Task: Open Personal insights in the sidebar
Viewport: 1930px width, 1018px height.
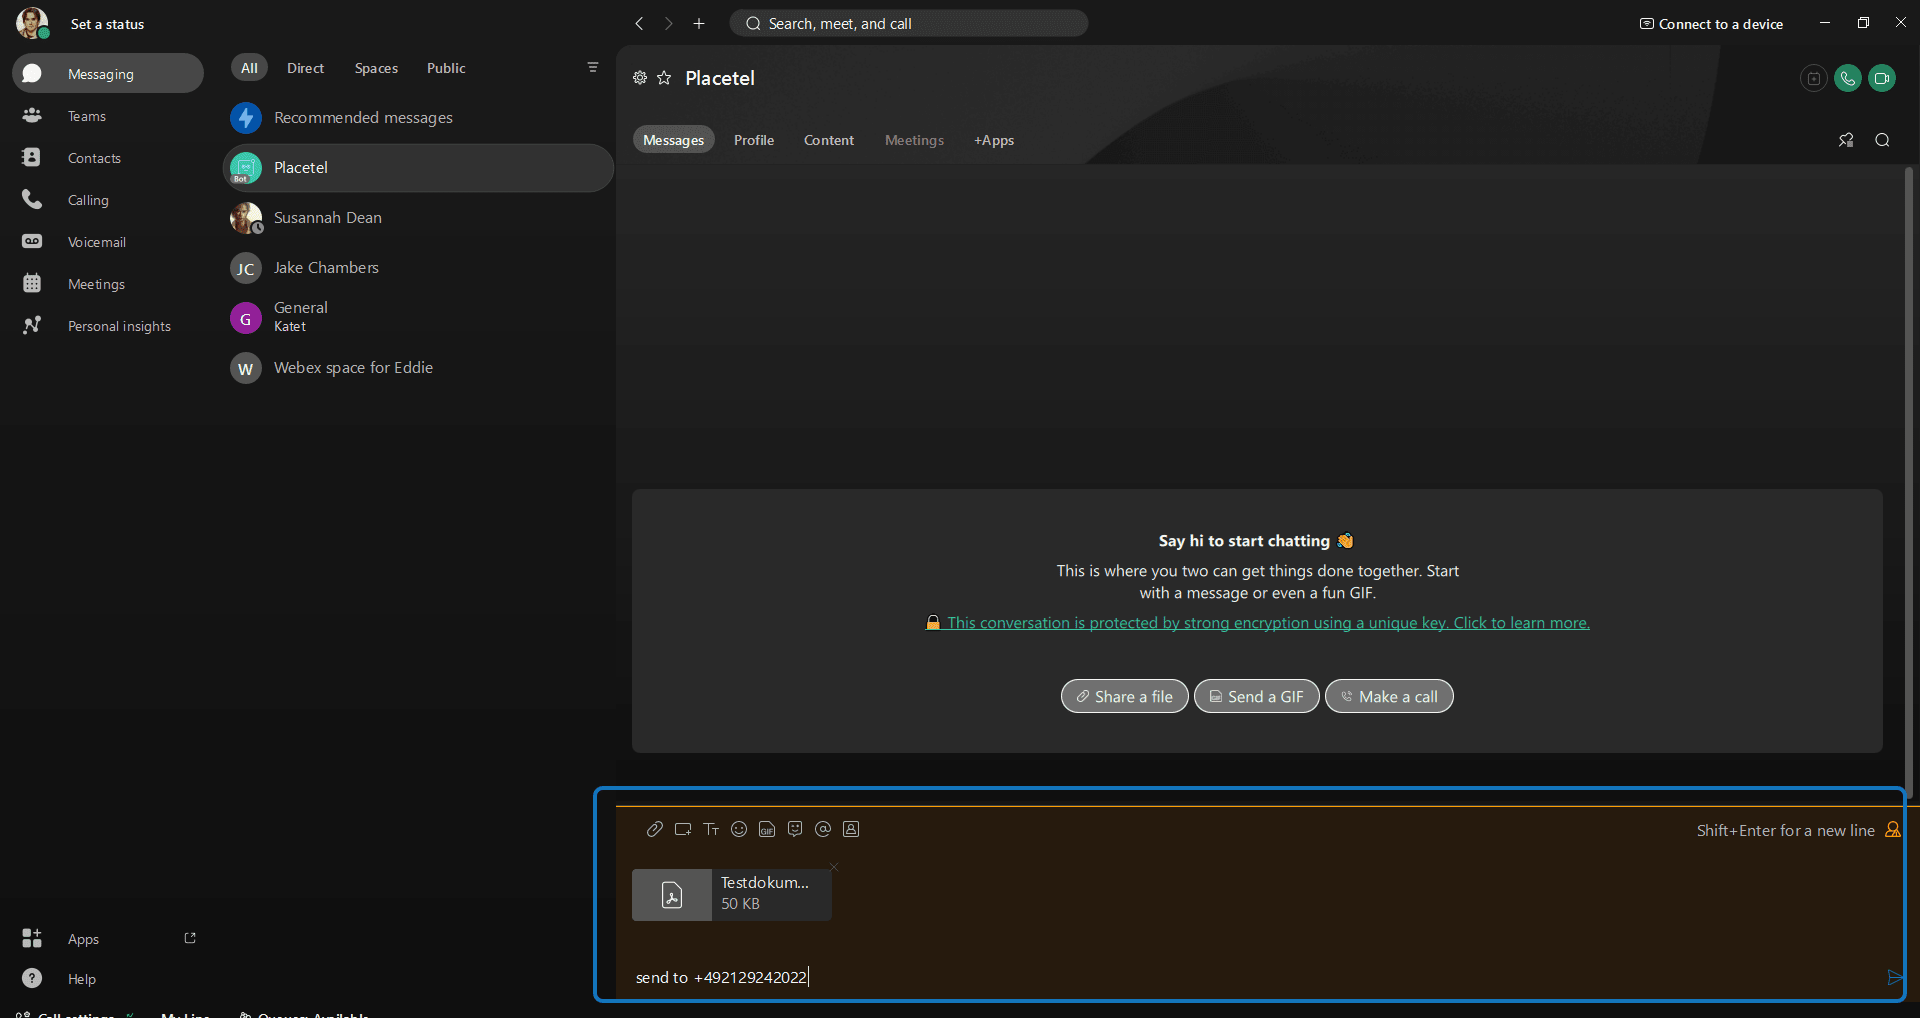Action: (x=108, y=326)
